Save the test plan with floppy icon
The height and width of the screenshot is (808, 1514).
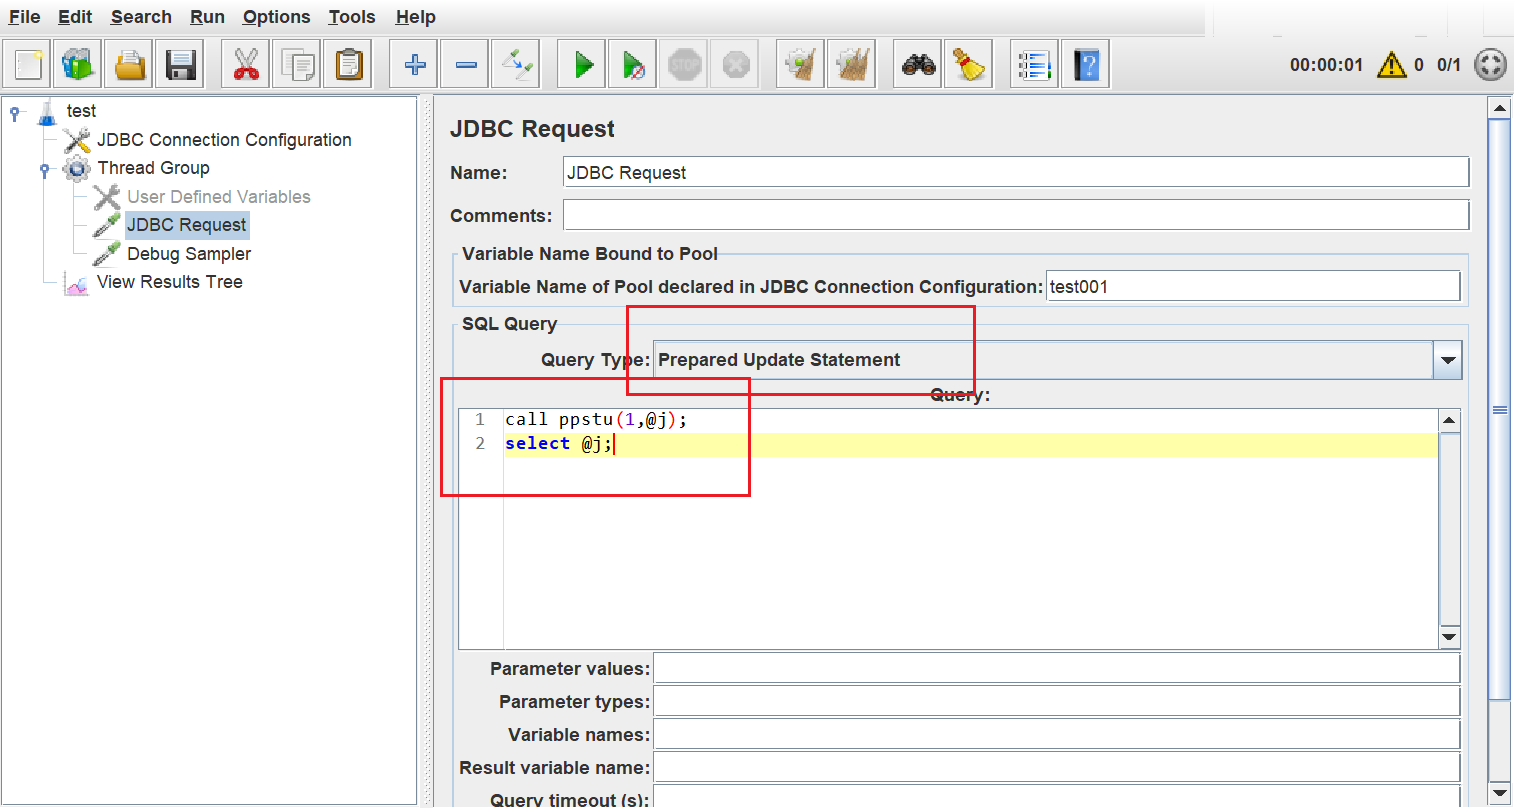tap(180, 65)
